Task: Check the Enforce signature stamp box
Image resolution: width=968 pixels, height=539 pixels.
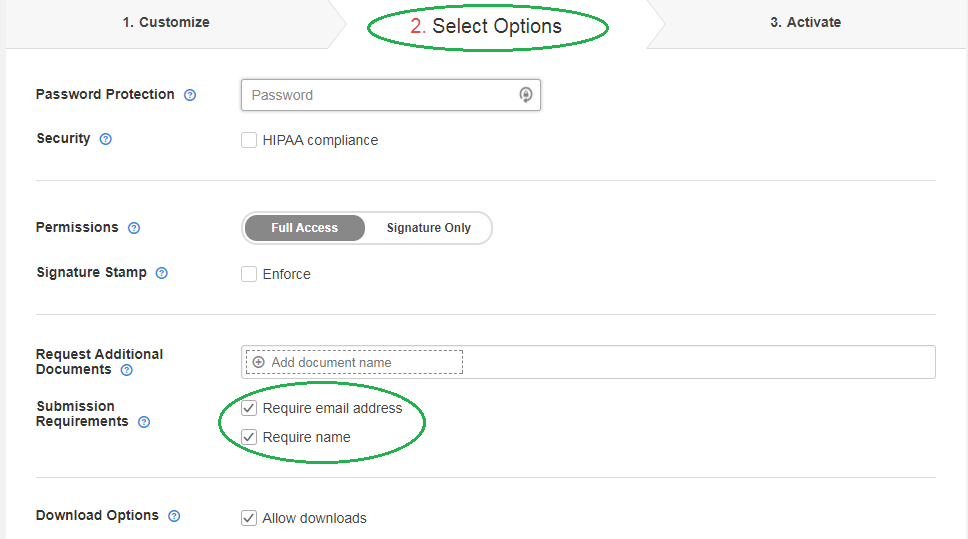Action: coord(249,274)
